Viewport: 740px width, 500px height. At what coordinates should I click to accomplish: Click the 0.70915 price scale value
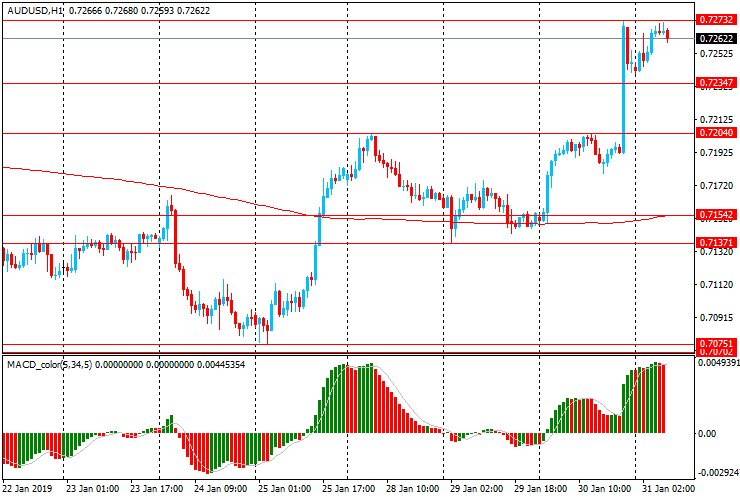coord(716,318)
